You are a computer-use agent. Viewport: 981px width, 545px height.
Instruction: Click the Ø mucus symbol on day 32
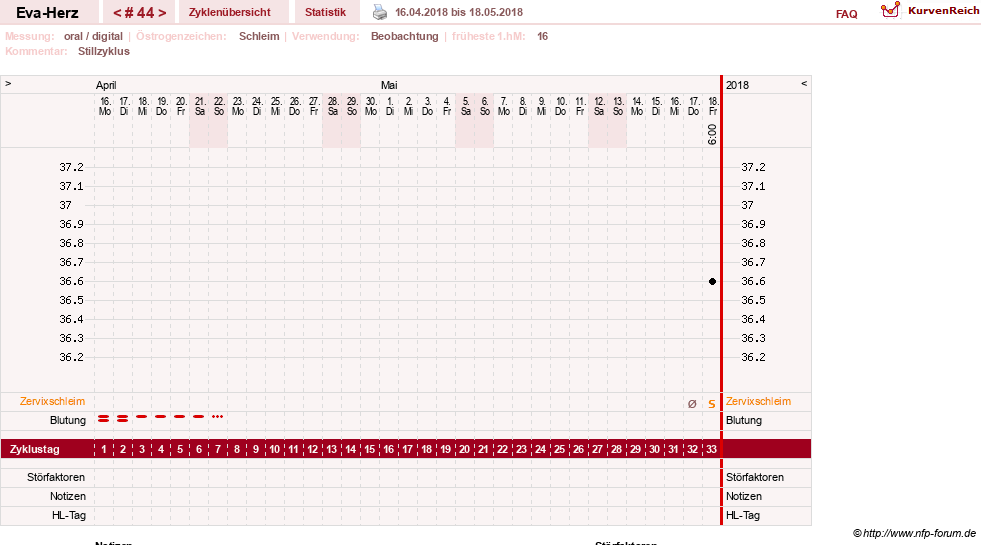coord(692,404)
